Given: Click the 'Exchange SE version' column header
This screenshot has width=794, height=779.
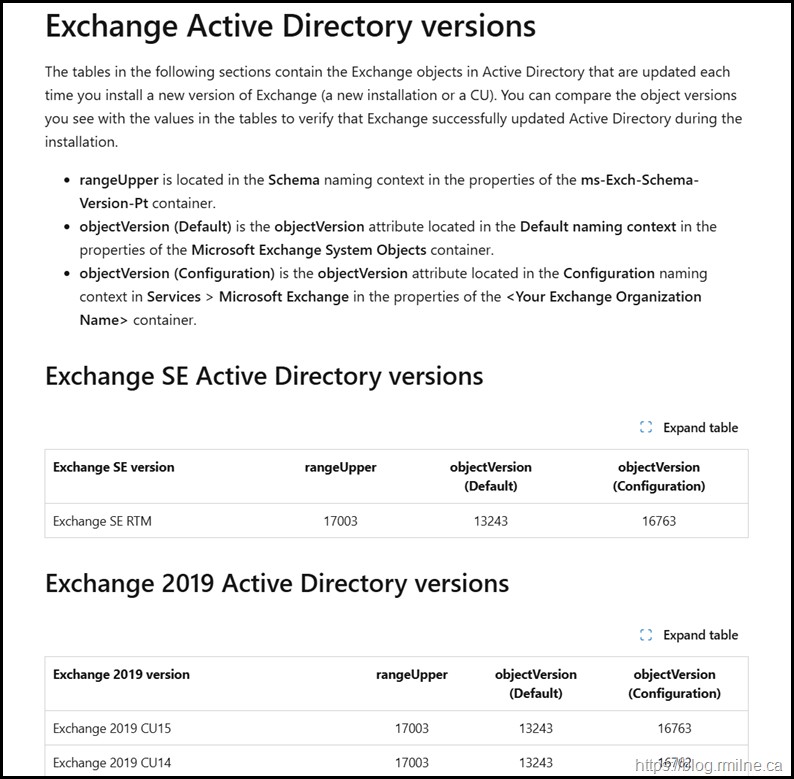Looking at the screenshot, I should point(113,467).
